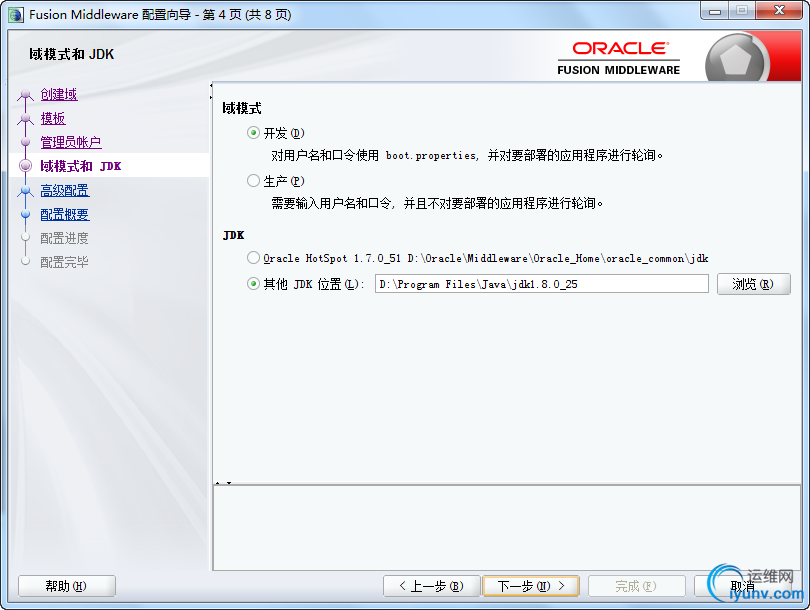Select the 生产 (P) production mode radio button
The height and width of the screenshot is (610, 810).
coord(253,181)
